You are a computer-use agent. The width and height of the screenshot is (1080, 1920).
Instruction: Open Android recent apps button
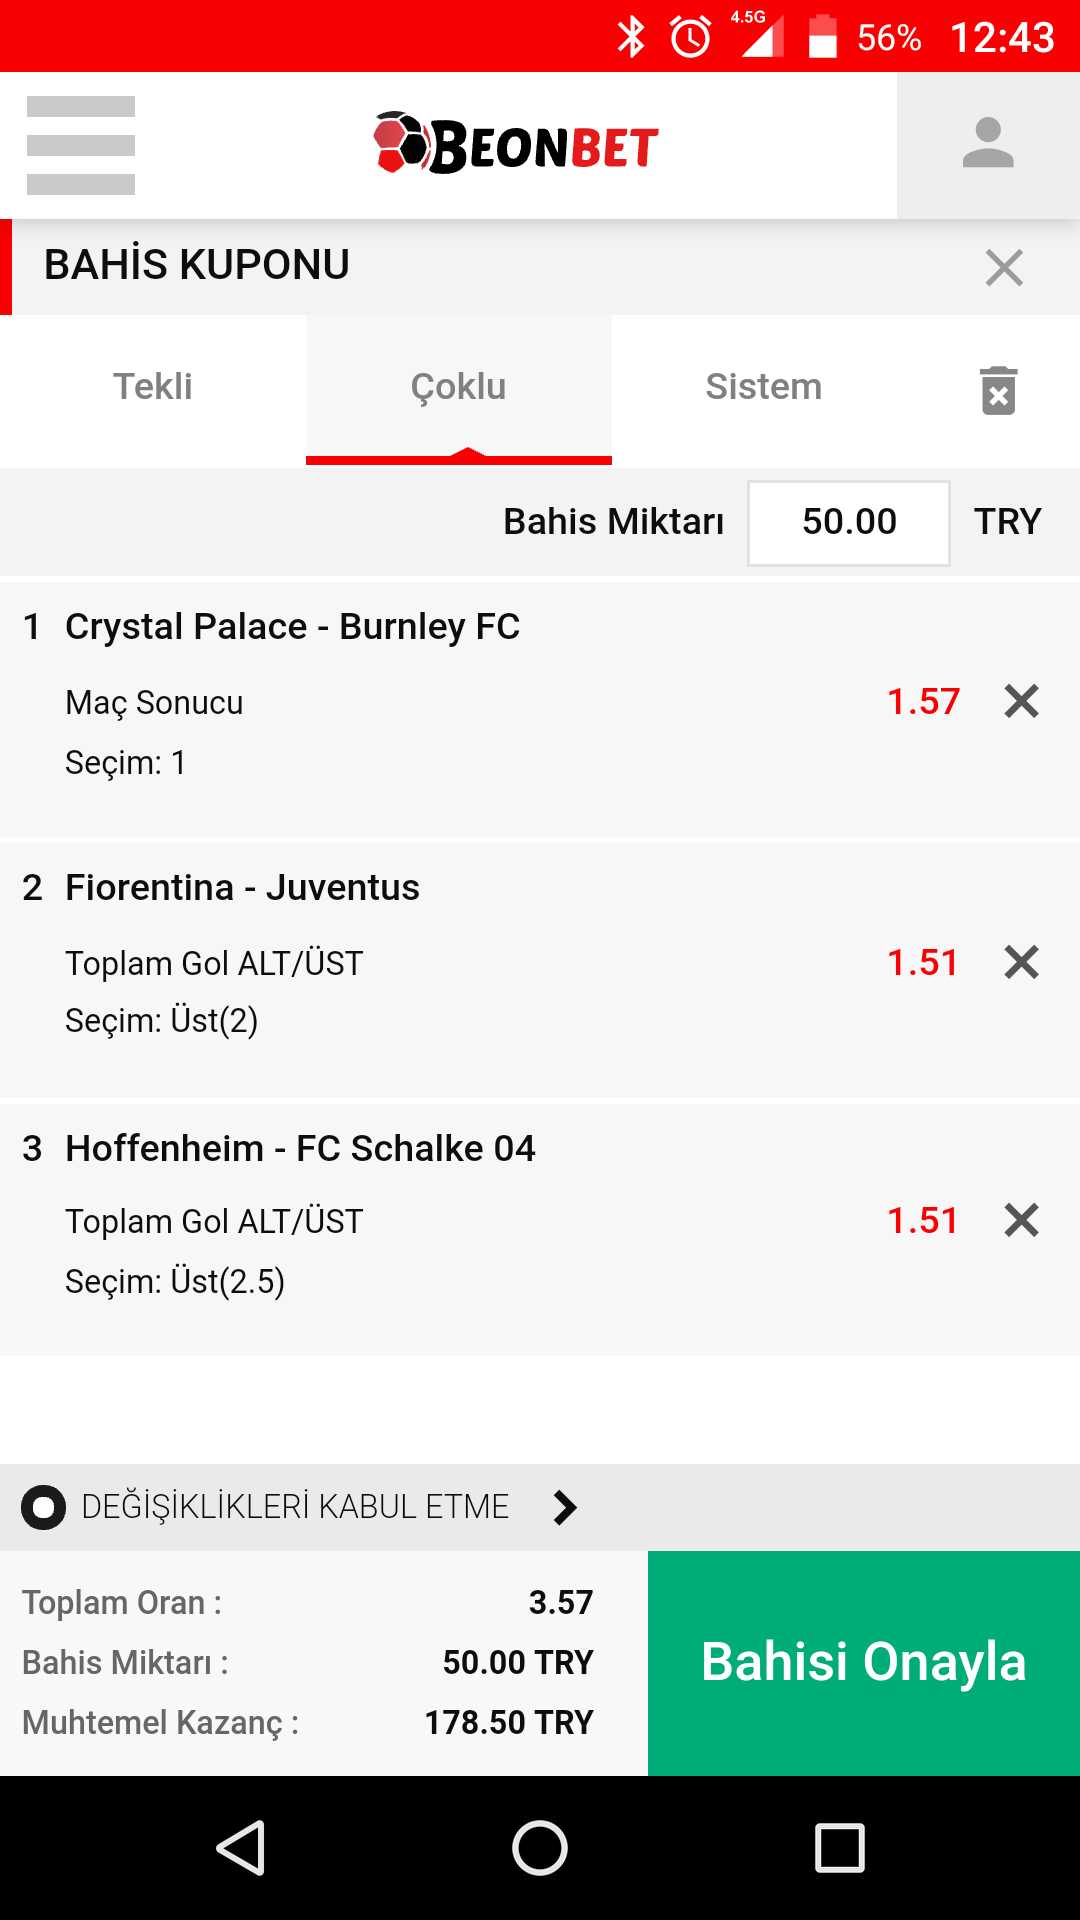(840, 1847)
